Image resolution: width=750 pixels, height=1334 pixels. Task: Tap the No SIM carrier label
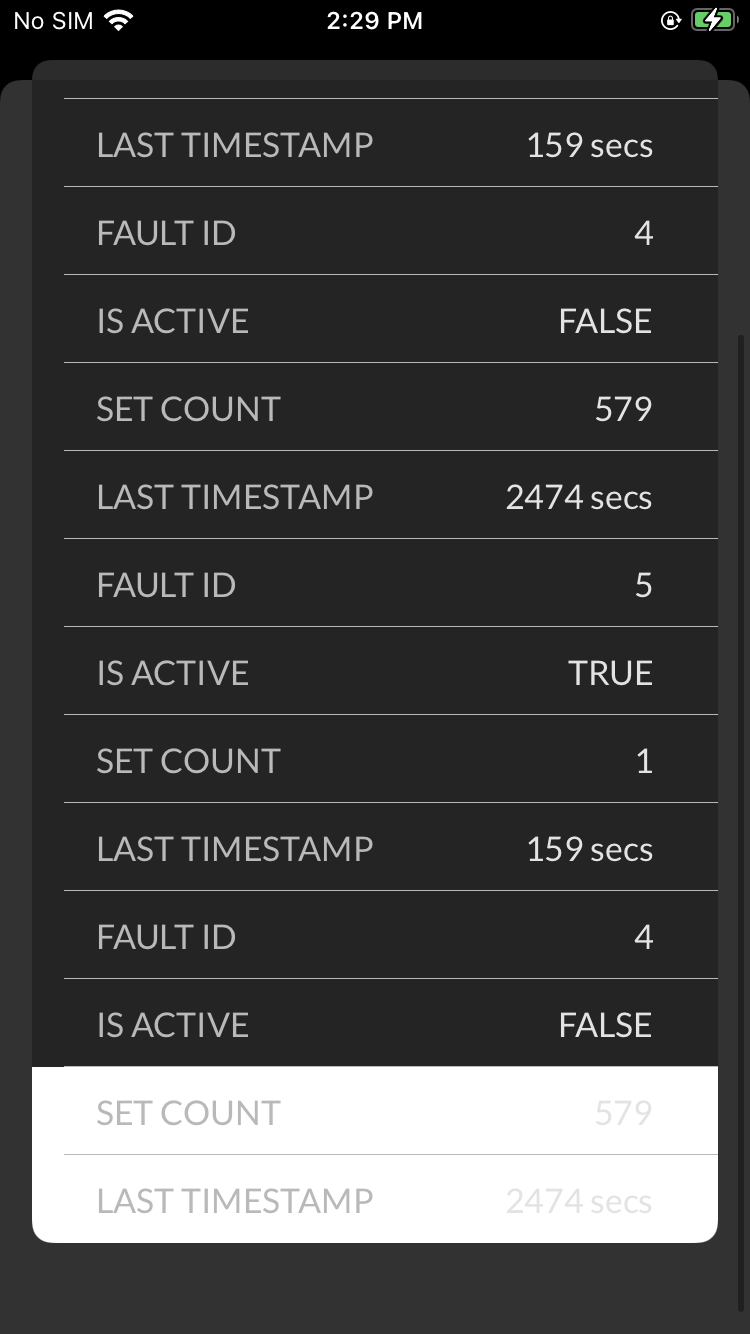53,21
